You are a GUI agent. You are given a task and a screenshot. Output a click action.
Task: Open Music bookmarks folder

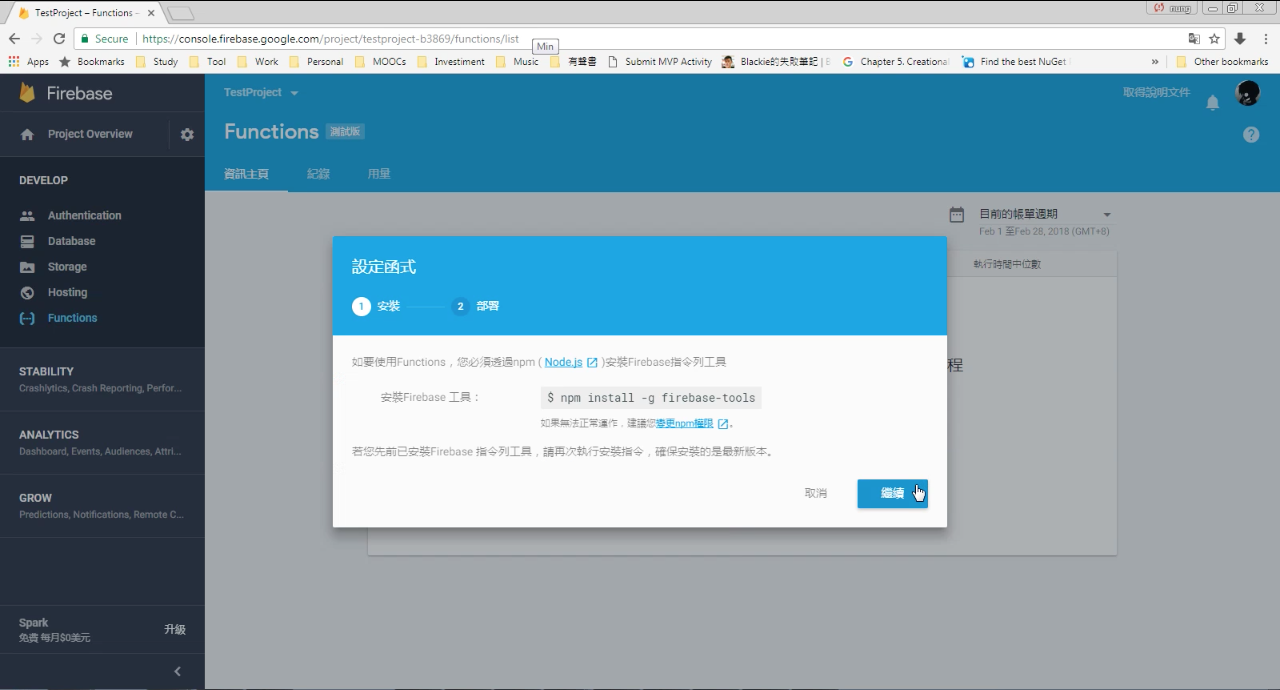(x=518, y=61)
